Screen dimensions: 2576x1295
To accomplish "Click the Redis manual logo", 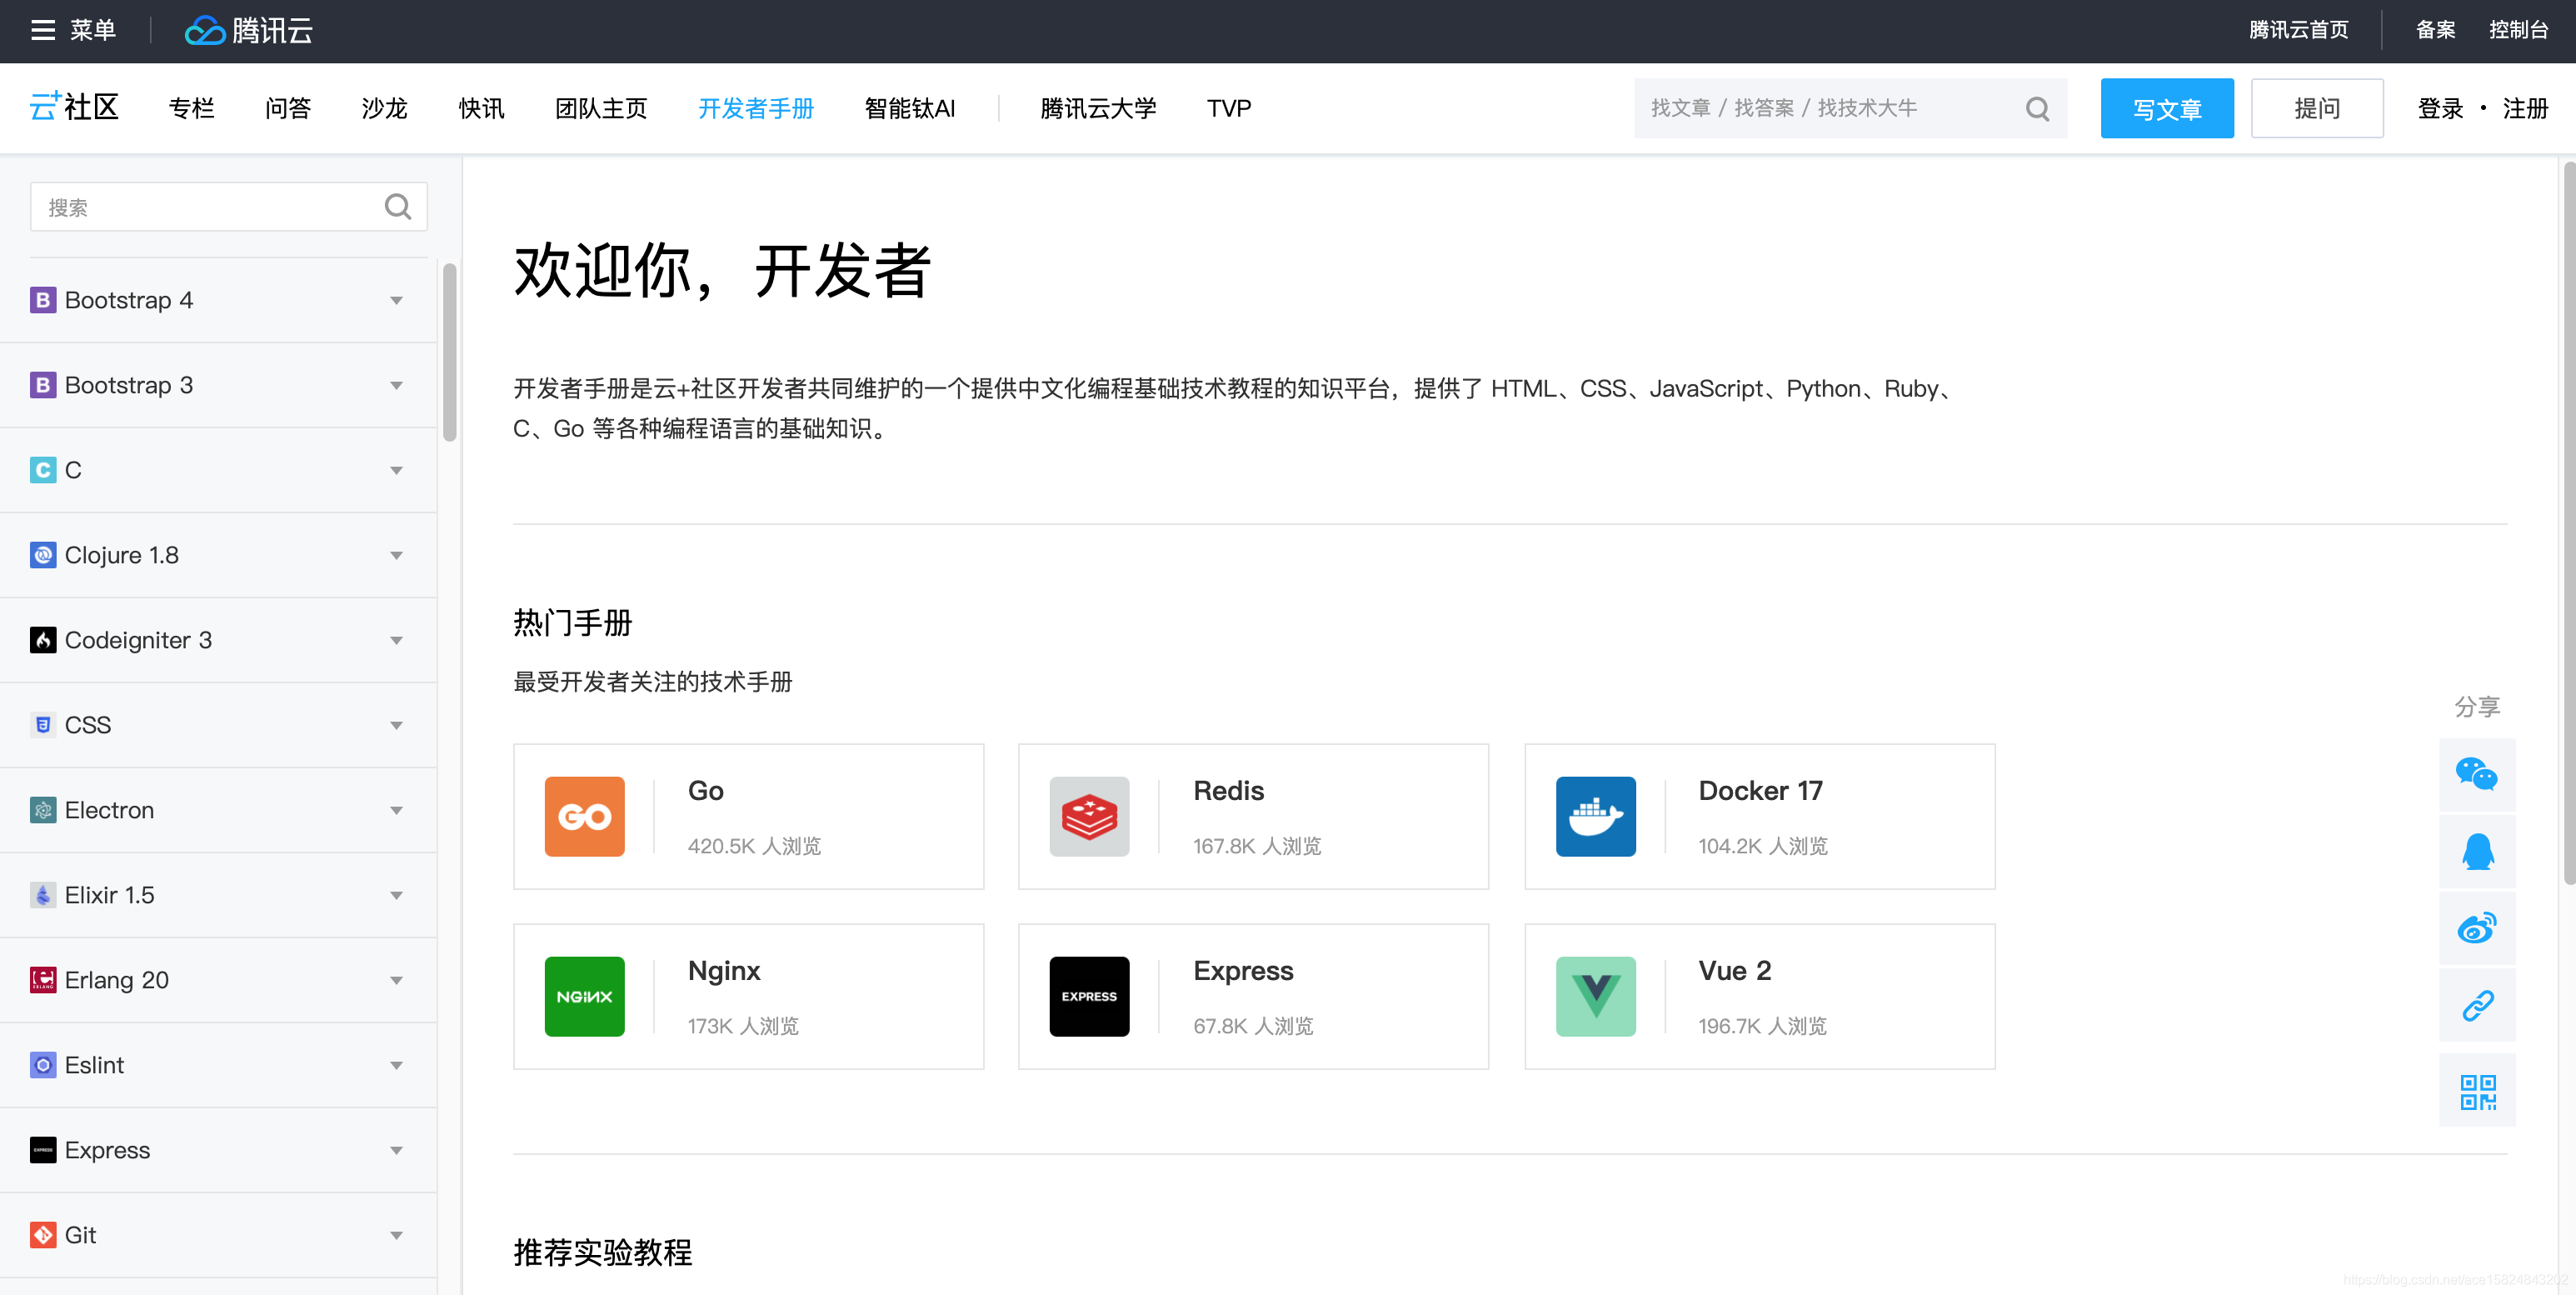I will (1089, 816).
